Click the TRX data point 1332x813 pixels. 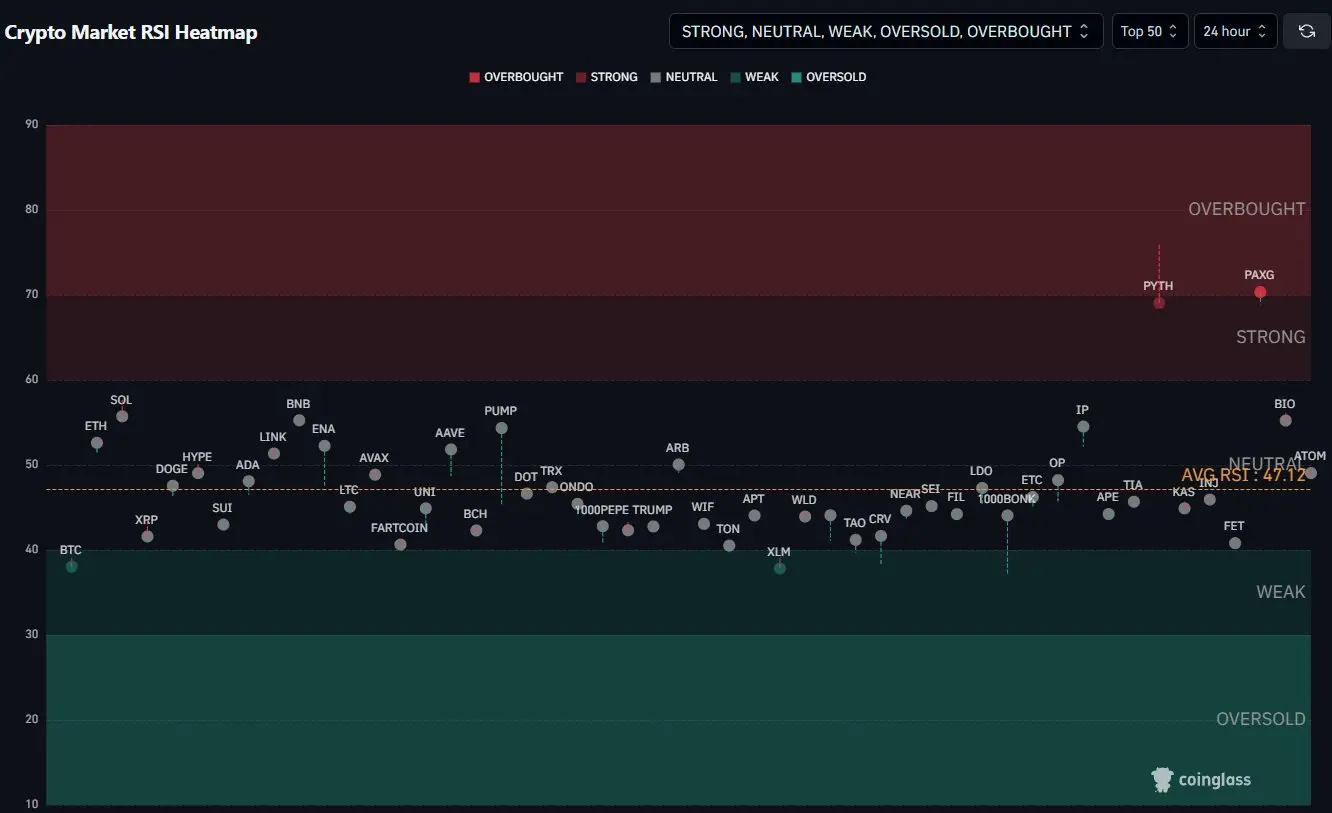[552, 487]
